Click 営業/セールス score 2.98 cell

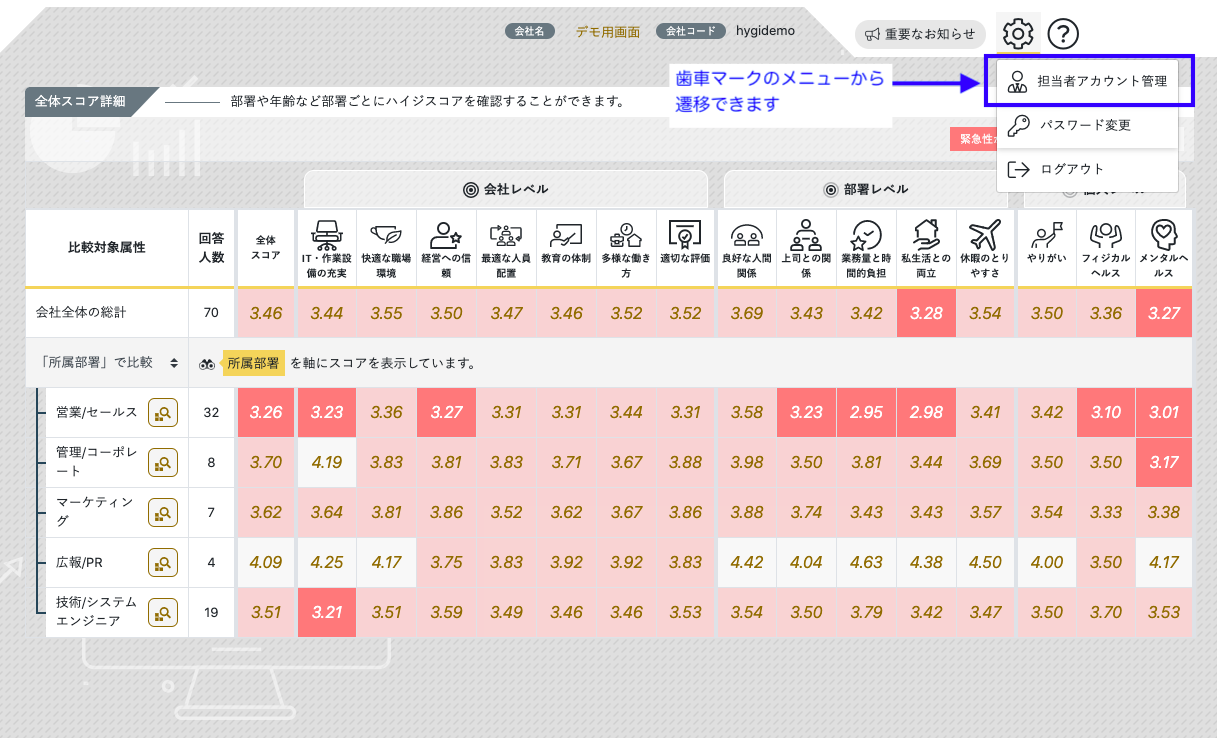click(926, 412)
